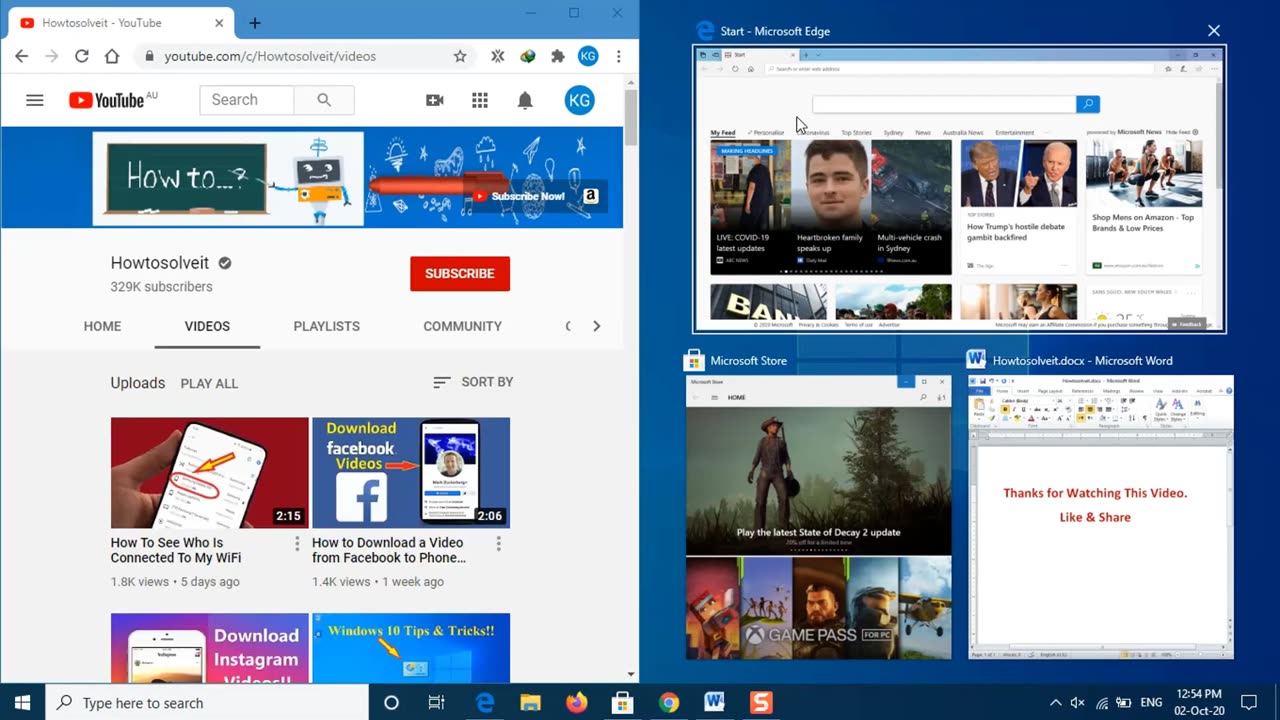Viewport: 1280px width, 720px height.
Task: Open the COMMUNITY channel tab
Action: (462, 326)
